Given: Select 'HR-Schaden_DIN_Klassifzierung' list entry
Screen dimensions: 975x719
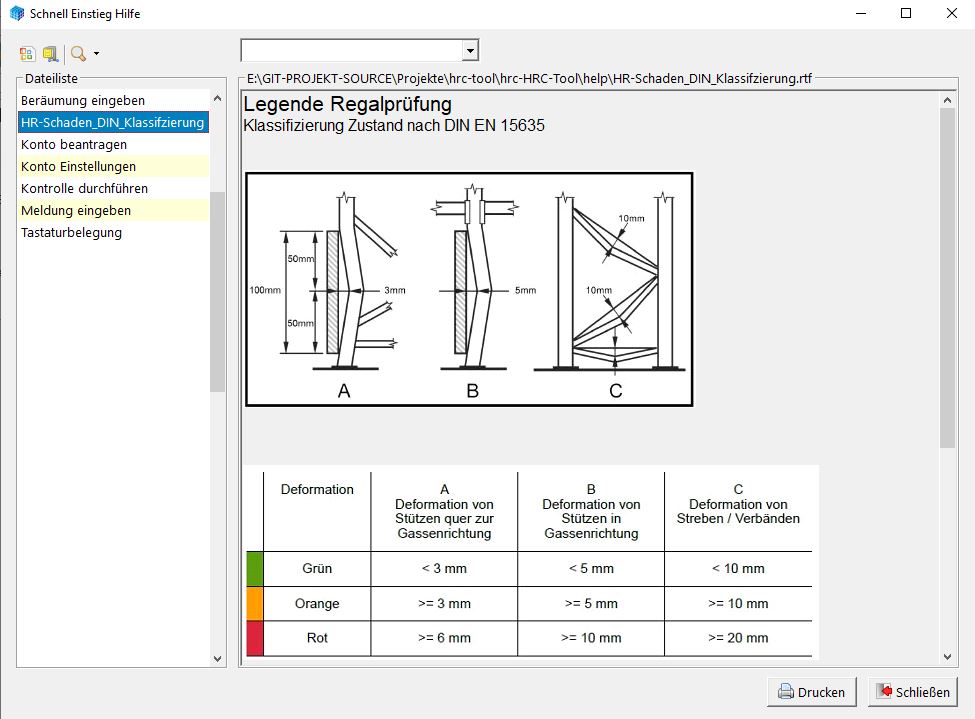Looking at the screenshot, I should click(112, 123).
